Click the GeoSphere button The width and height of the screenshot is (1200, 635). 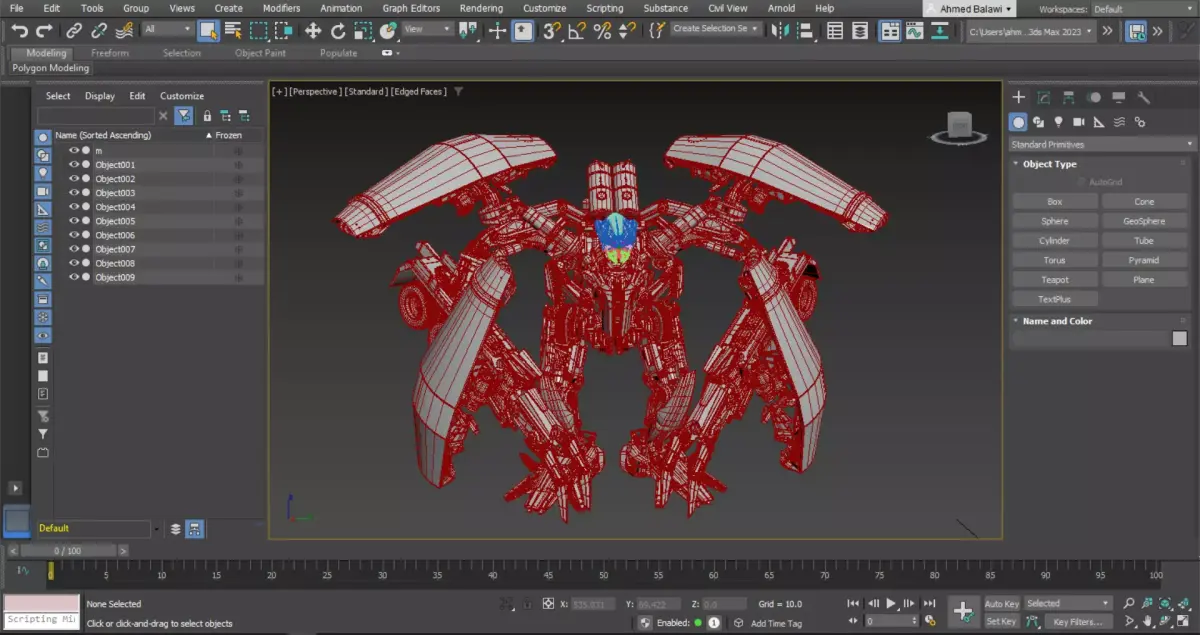coord(1144,221)
